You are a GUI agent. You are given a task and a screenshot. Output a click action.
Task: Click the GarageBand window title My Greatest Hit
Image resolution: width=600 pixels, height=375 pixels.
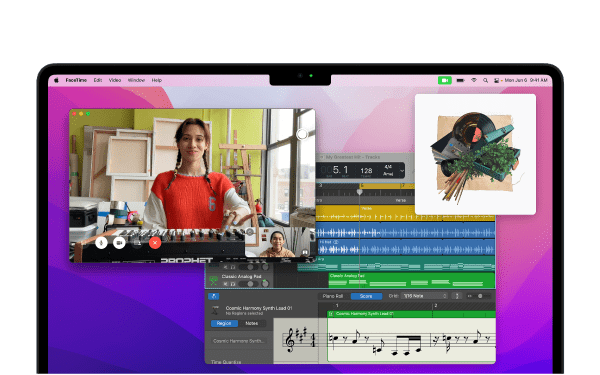pos(353,157)
